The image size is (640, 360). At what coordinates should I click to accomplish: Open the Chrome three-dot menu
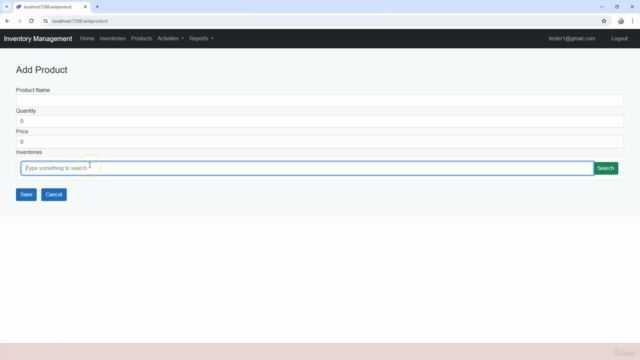coord(632,21)
